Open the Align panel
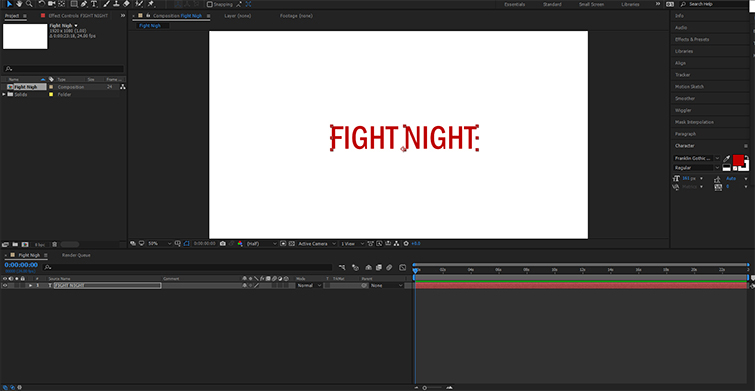 (x=680, y=63)
